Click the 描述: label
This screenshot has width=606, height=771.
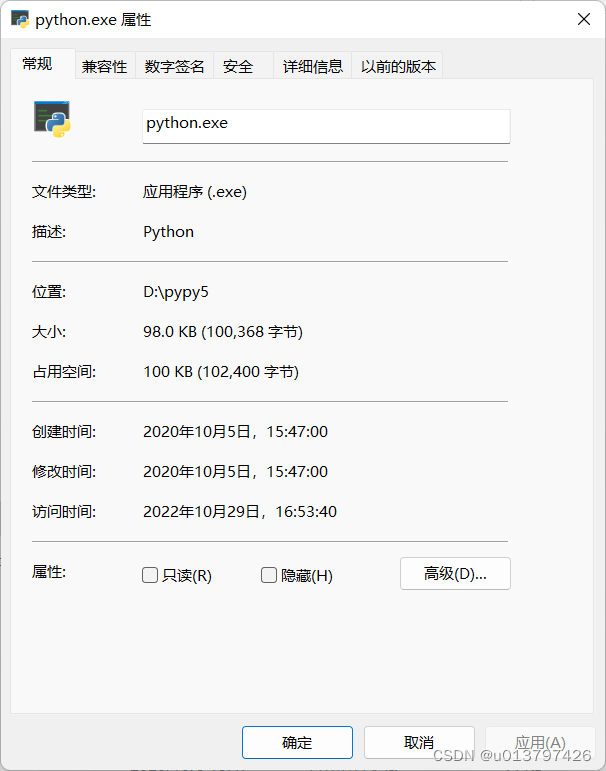49,232
